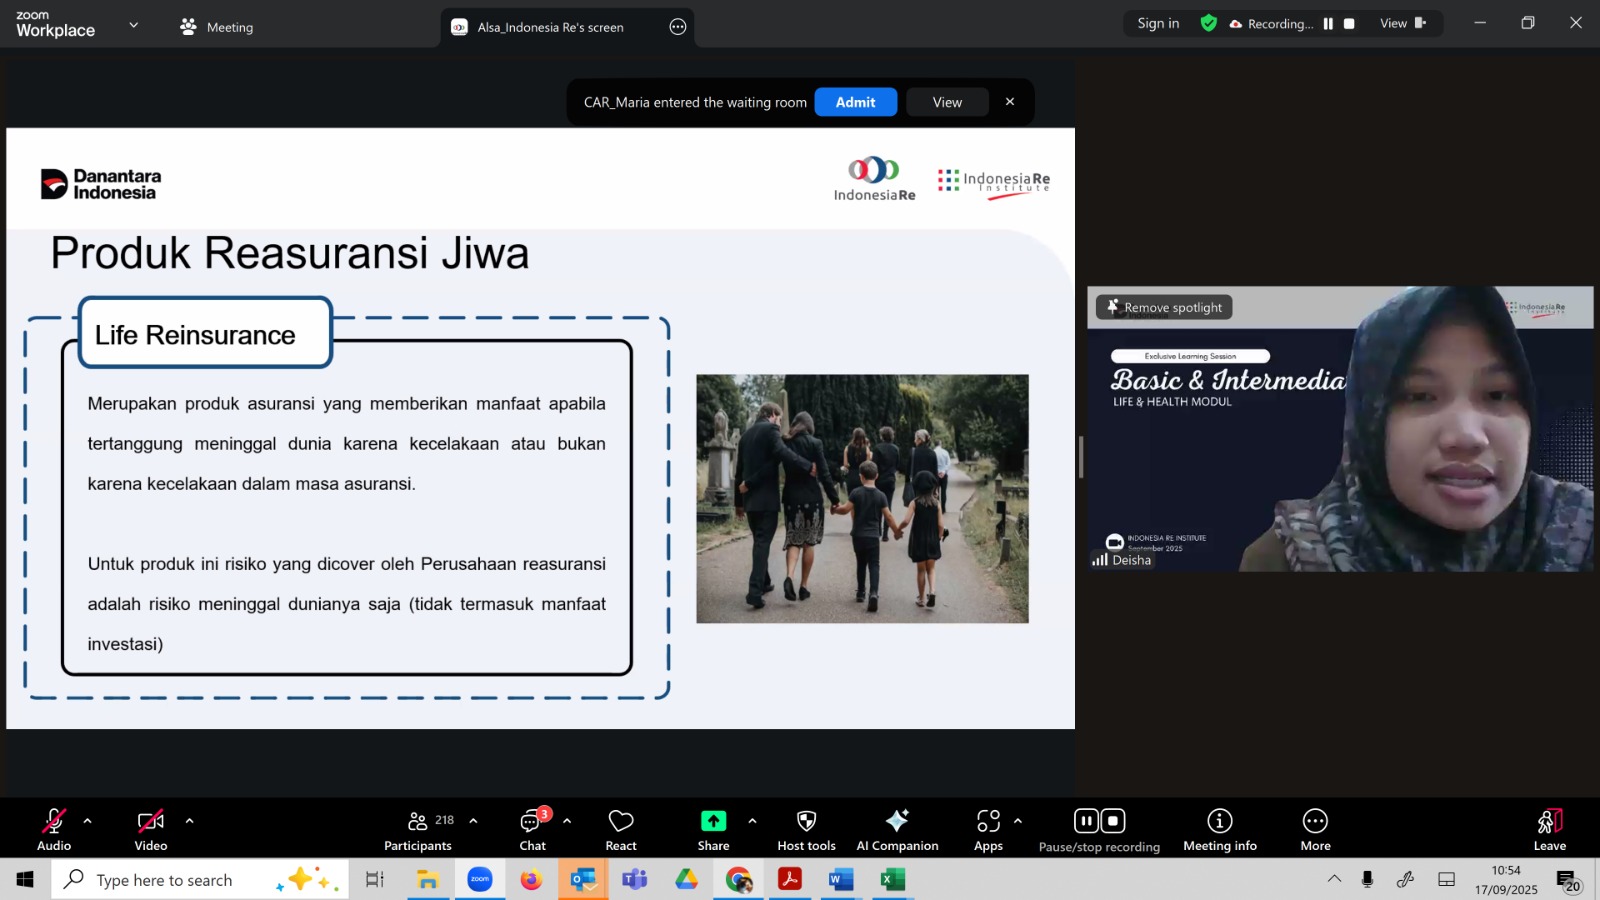
Task: Select the Alsa_Indonesia Re's screen tab
Action: coord(550,27)
